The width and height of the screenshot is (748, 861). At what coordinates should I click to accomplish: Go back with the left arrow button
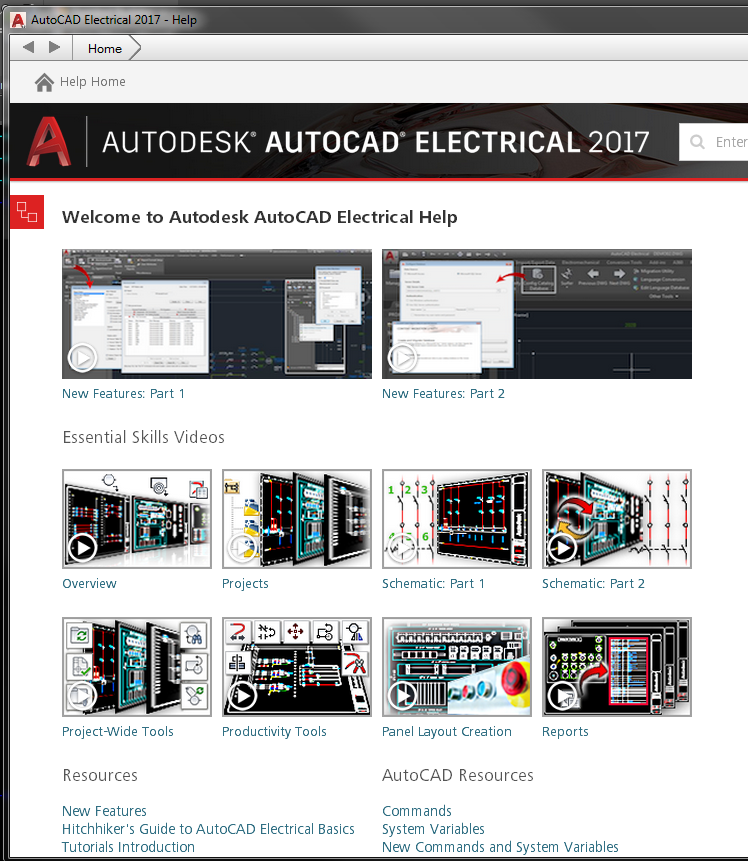[29, 47]
